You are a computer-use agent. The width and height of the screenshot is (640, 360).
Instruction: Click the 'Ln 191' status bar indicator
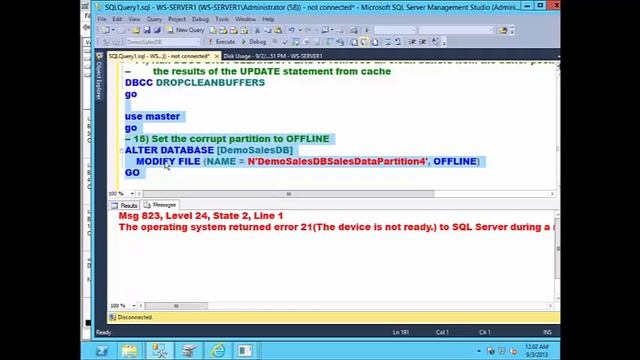click(x=400, y=332)
